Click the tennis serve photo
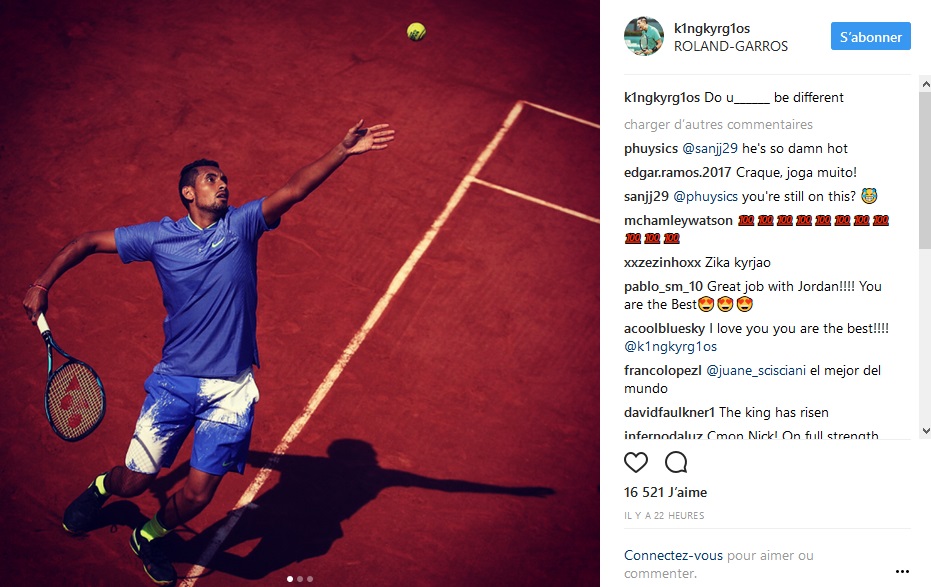Image resolution: width=931 pixels, height=587 pixels. click(300, 293)
